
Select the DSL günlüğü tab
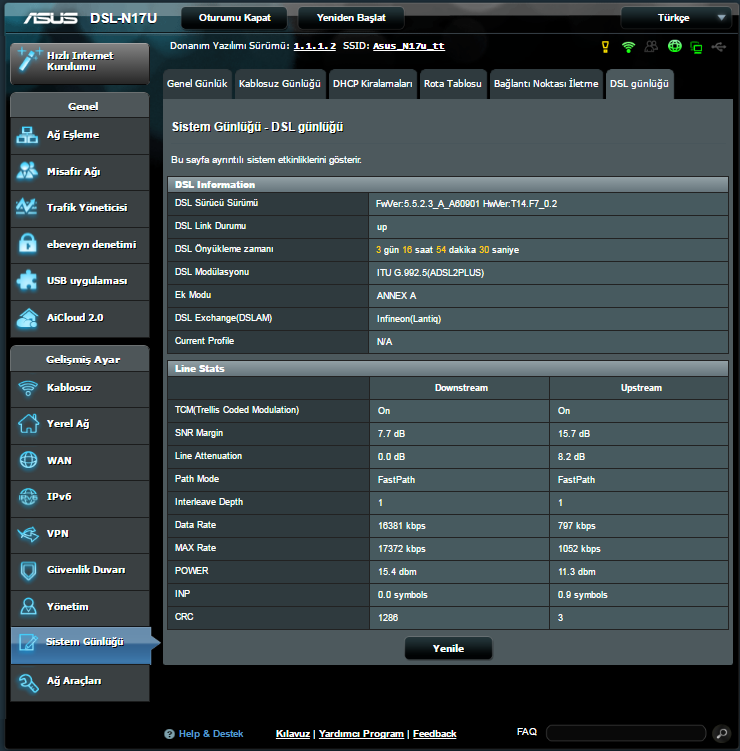[x=639, y=84]
